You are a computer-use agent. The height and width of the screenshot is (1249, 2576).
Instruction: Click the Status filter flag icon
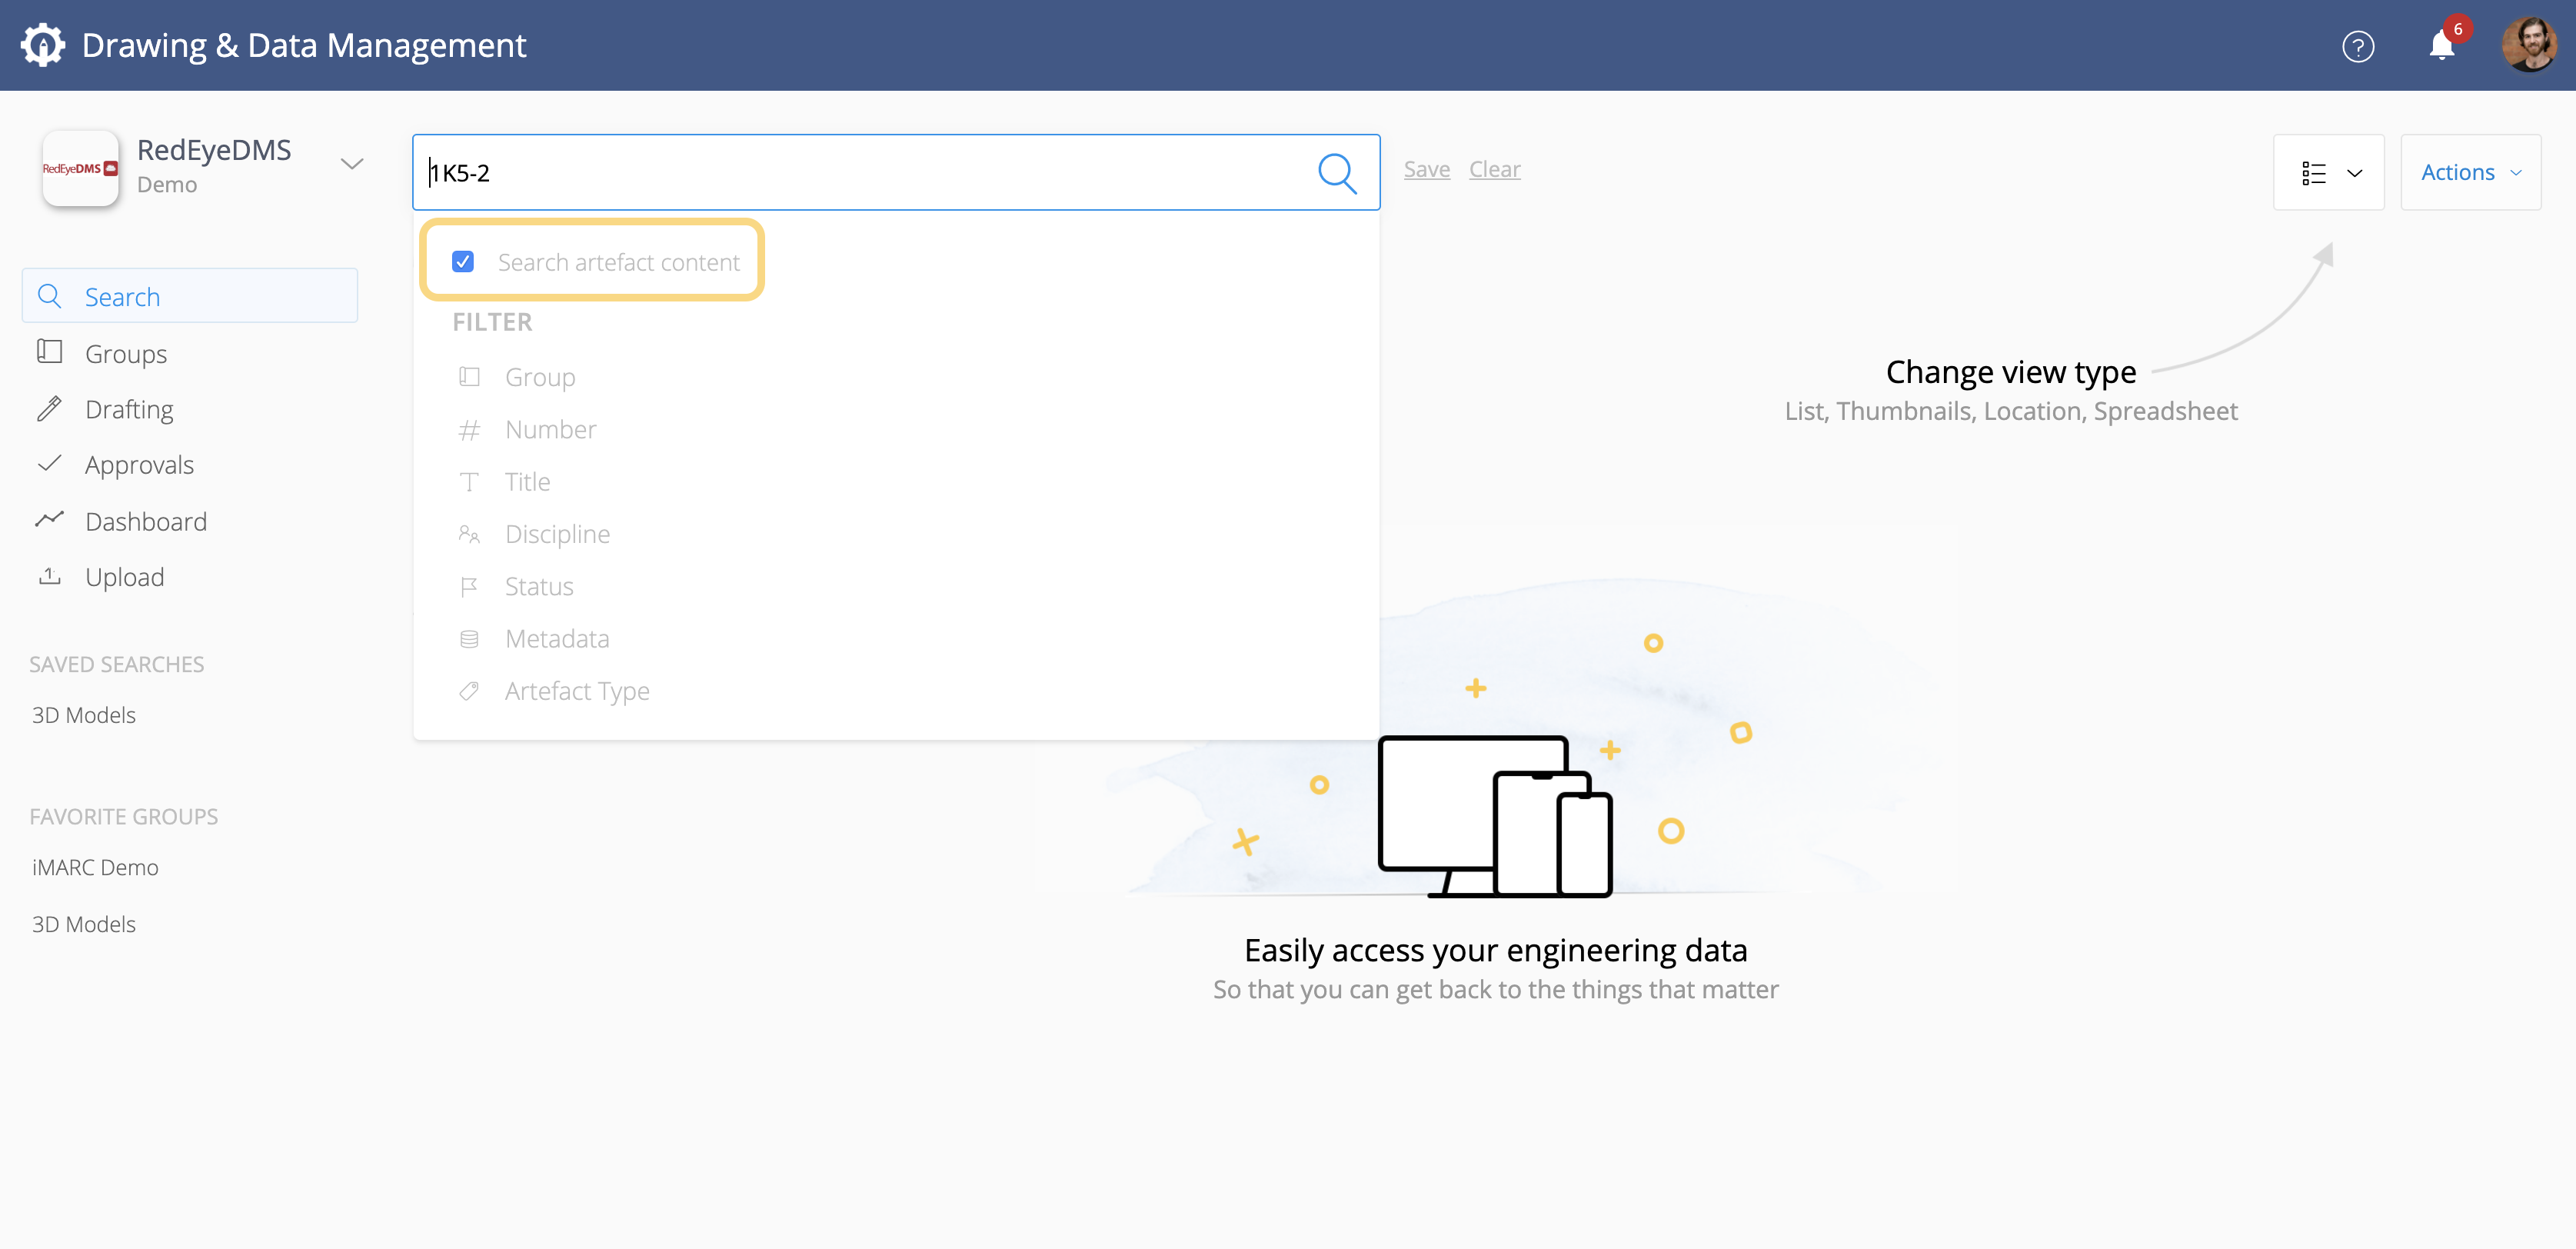[469, 587]
